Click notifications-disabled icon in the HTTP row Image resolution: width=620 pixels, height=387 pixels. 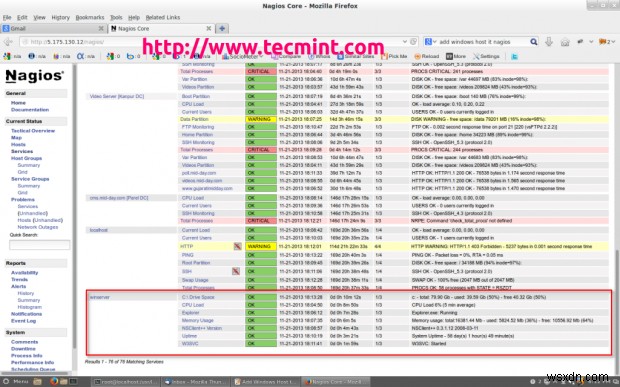[x=237, y=246]
